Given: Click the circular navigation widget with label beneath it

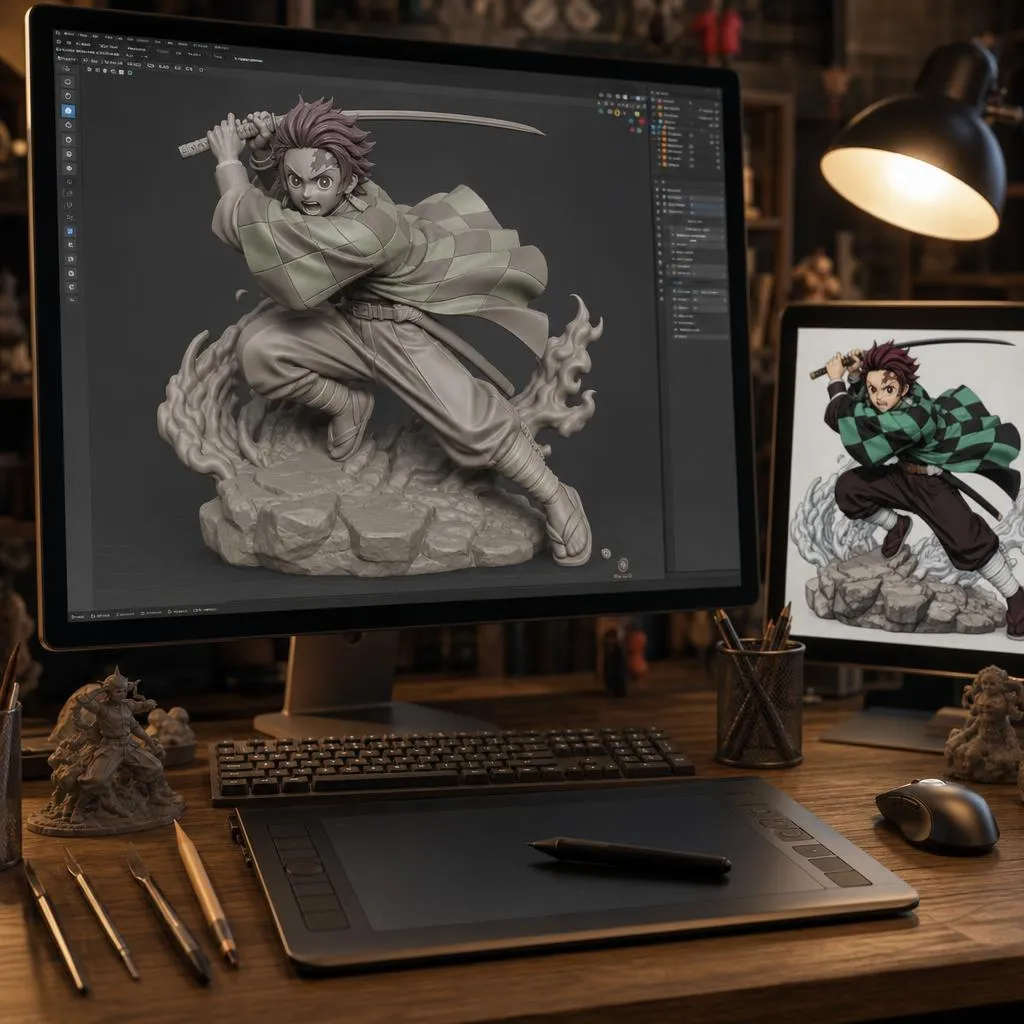Looking at the screenshot, I should (x=624, y=565).
